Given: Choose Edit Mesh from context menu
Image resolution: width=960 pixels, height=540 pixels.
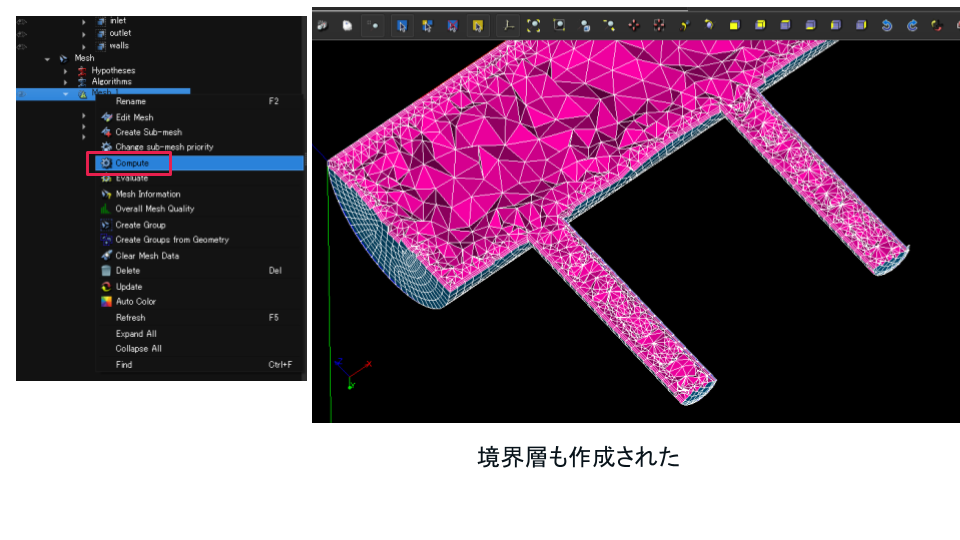Looking at the screenshot, I should click(x=134, y=117).
